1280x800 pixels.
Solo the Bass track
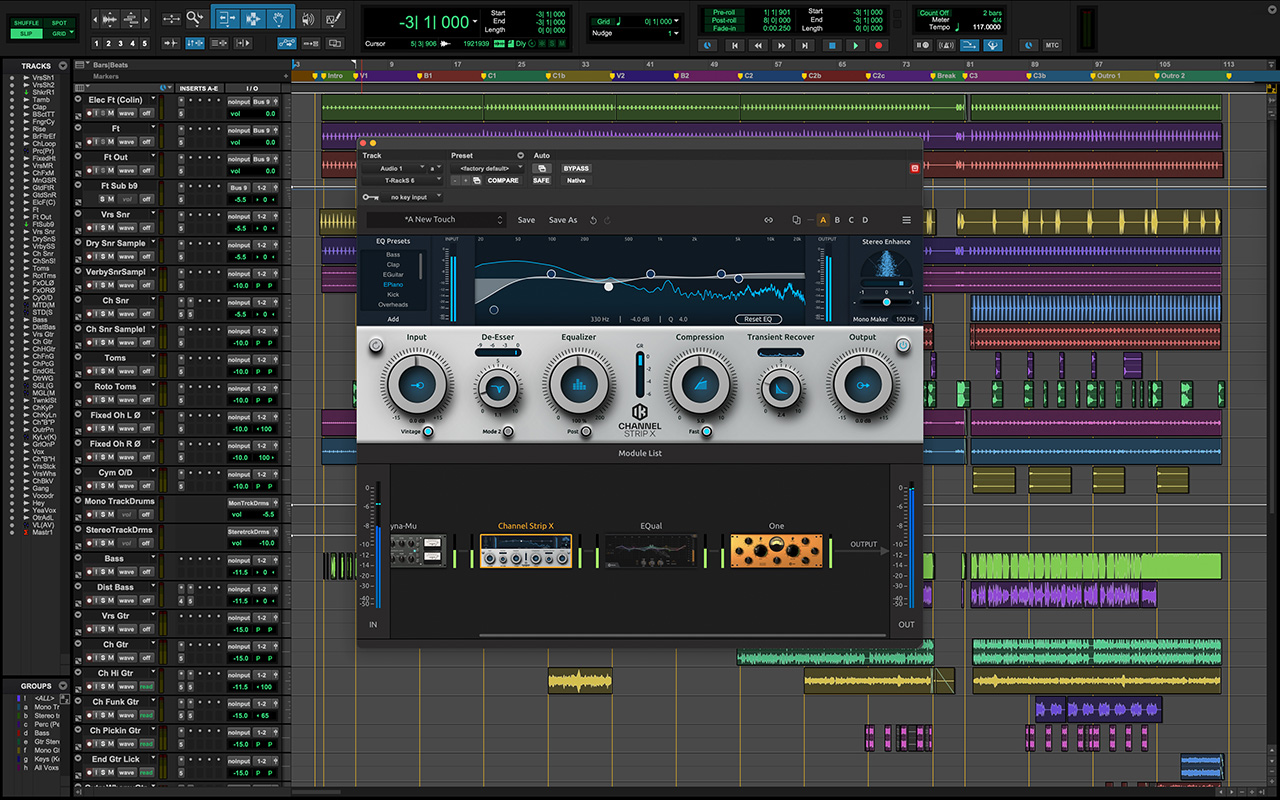point(103,572)
